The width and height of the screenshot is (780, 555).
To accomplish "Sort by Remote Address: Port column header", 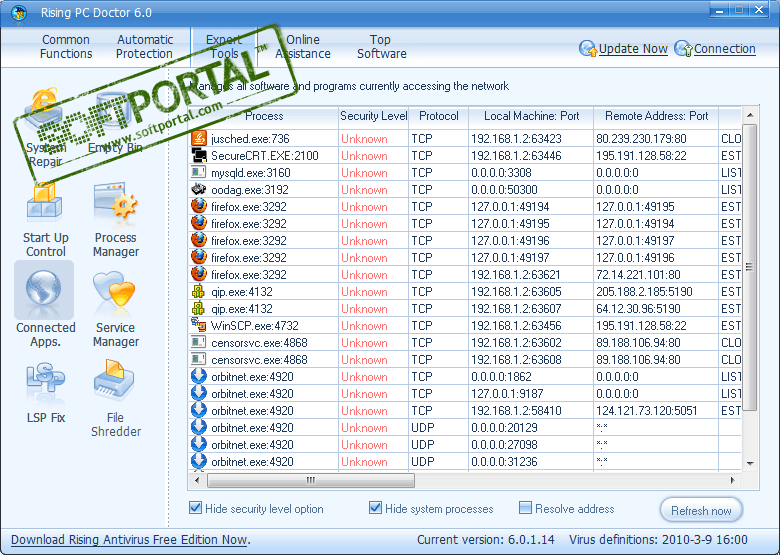I will [656, 116].
